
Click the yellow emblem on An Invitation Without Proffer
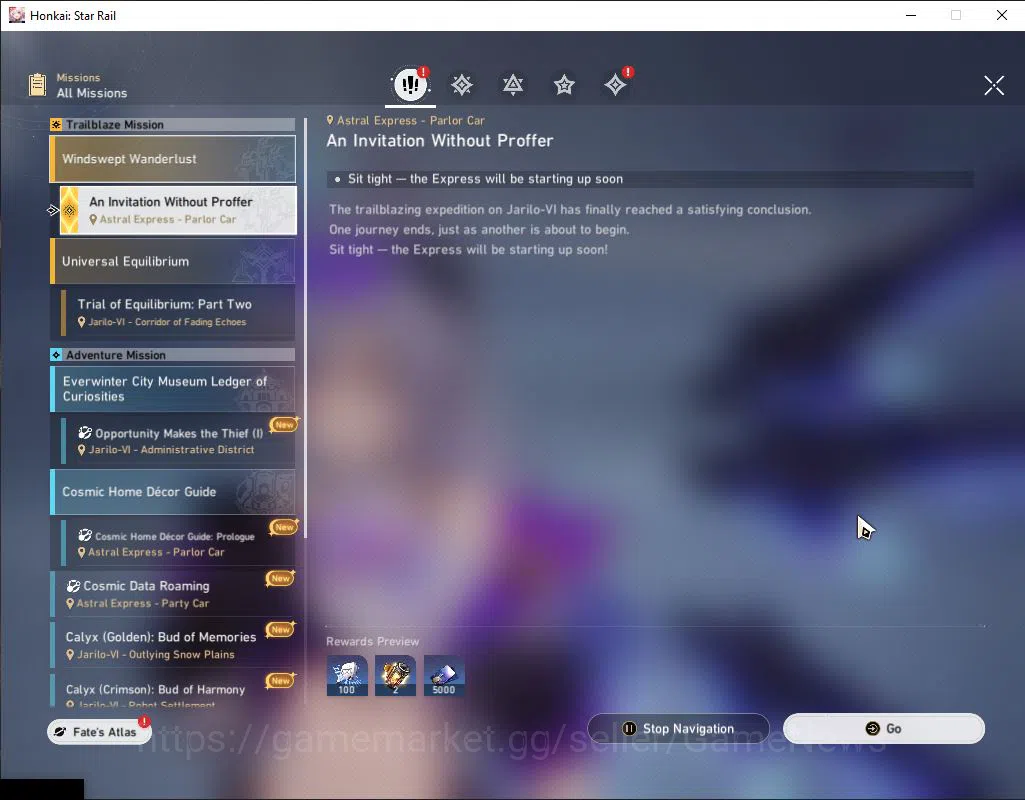[x=69, y=210]
